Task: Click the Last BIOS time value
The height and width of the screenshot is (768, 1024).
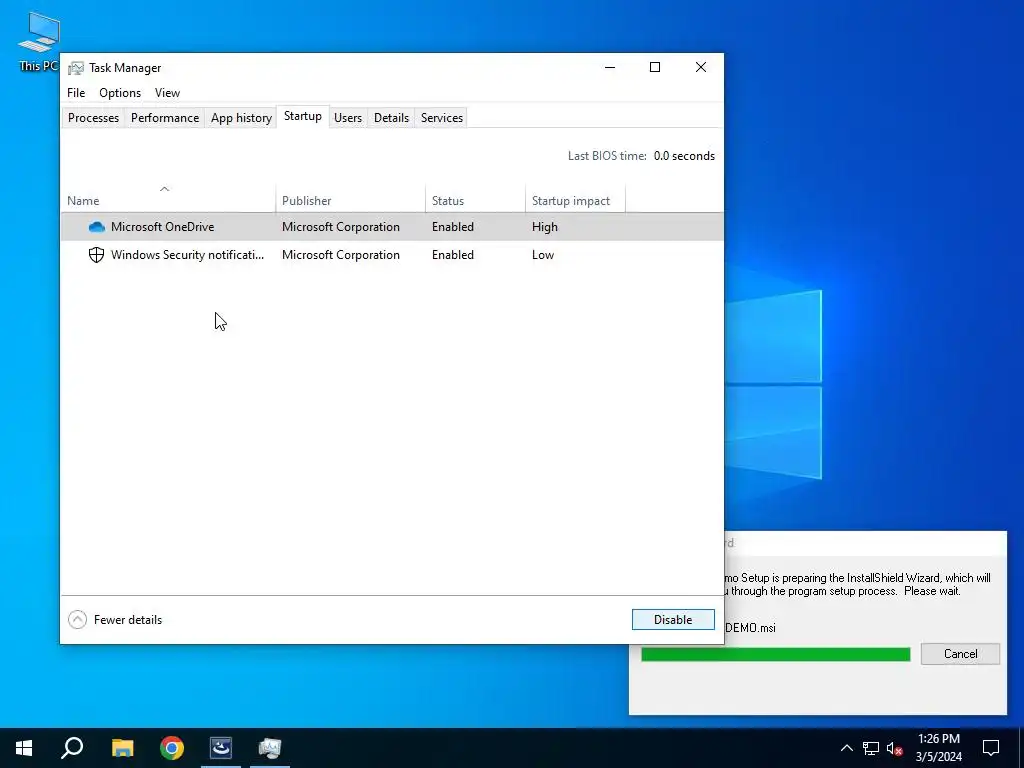Action: tap(684, 156)
